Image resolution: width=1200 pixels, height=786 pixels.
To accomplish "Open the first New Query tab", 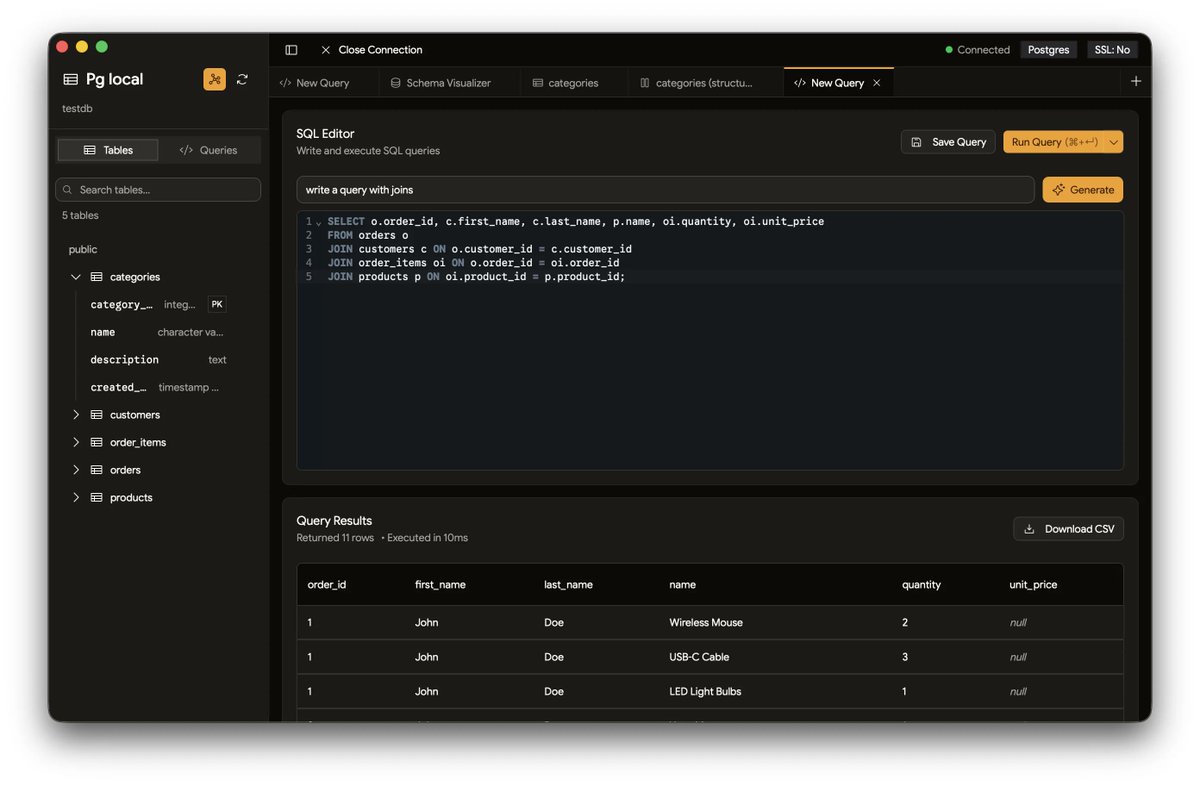I will tap(324, 83).
